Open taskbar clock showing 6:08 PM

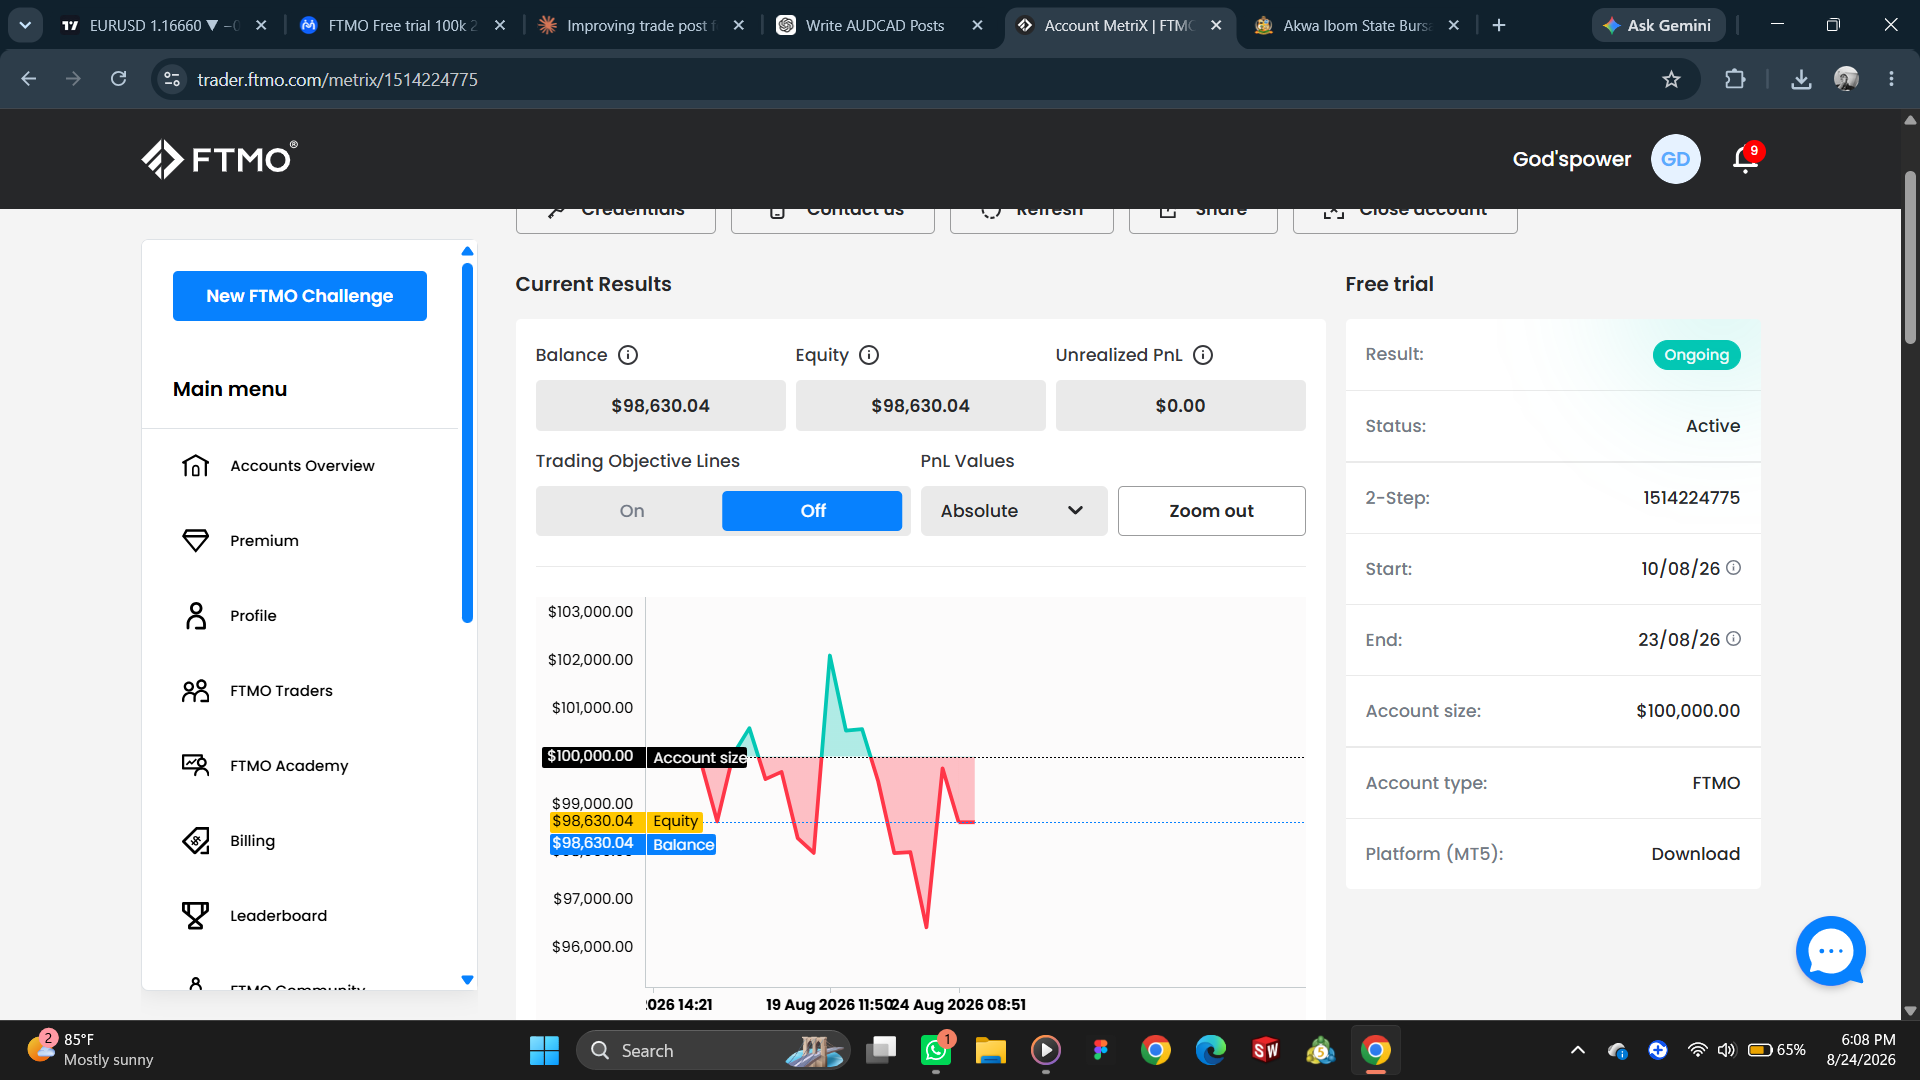pyautogui.click(x=1861, y=1050)
